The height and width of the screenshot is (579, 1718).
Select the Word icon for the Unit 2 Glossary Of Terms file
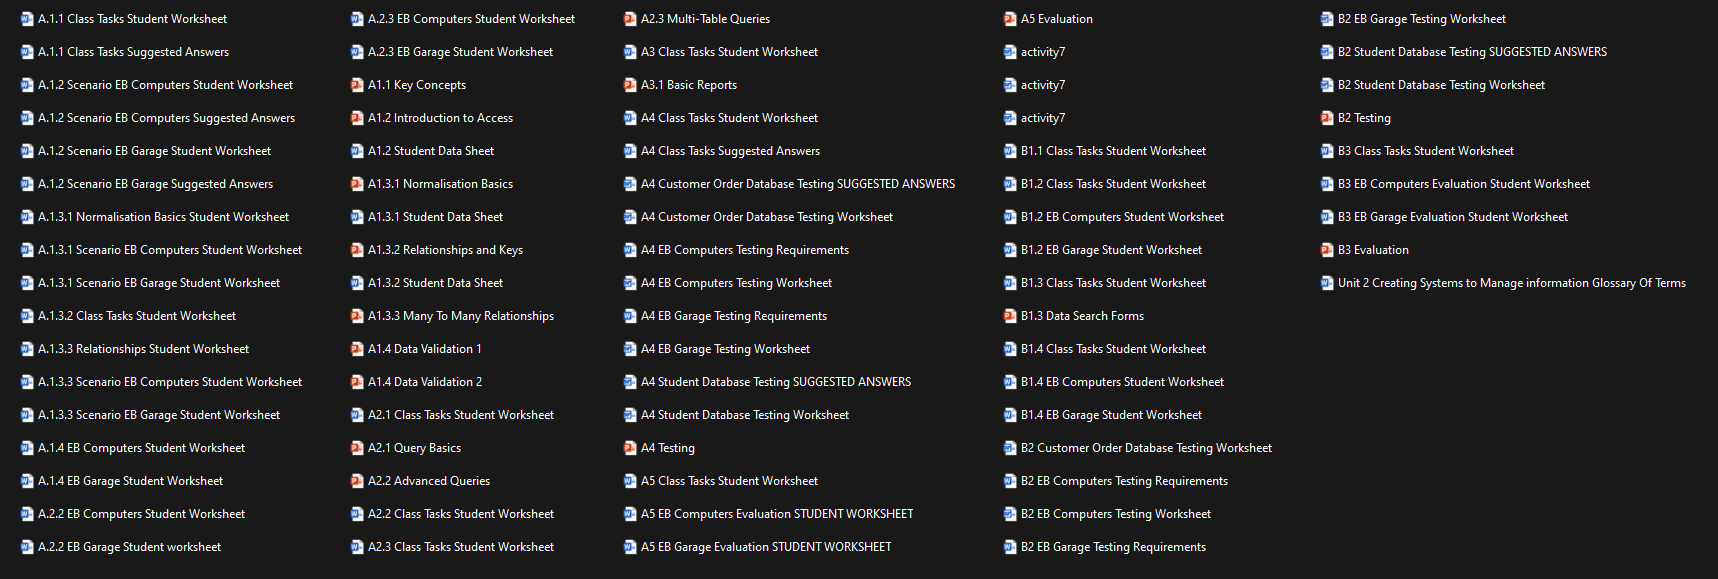click(x=1327, y=283)
